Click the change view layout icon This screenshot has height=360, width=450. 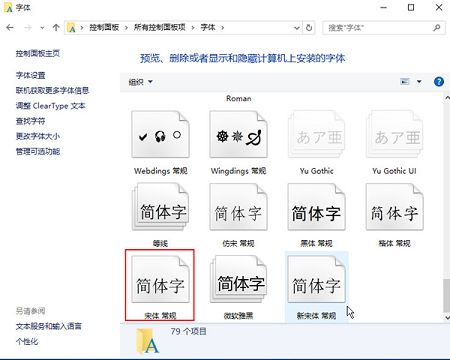405,81
